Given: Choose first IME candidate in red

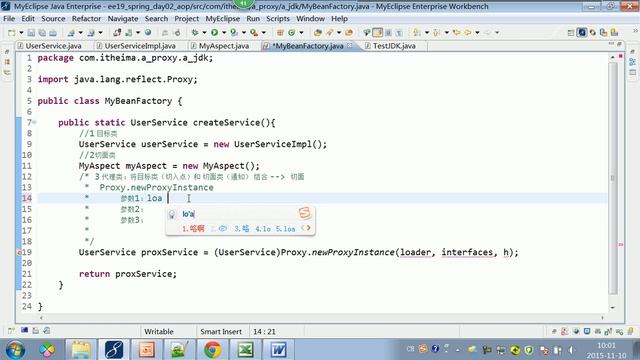Looking at the screenshot, I should pyautogui.click(x=193, y=229).
